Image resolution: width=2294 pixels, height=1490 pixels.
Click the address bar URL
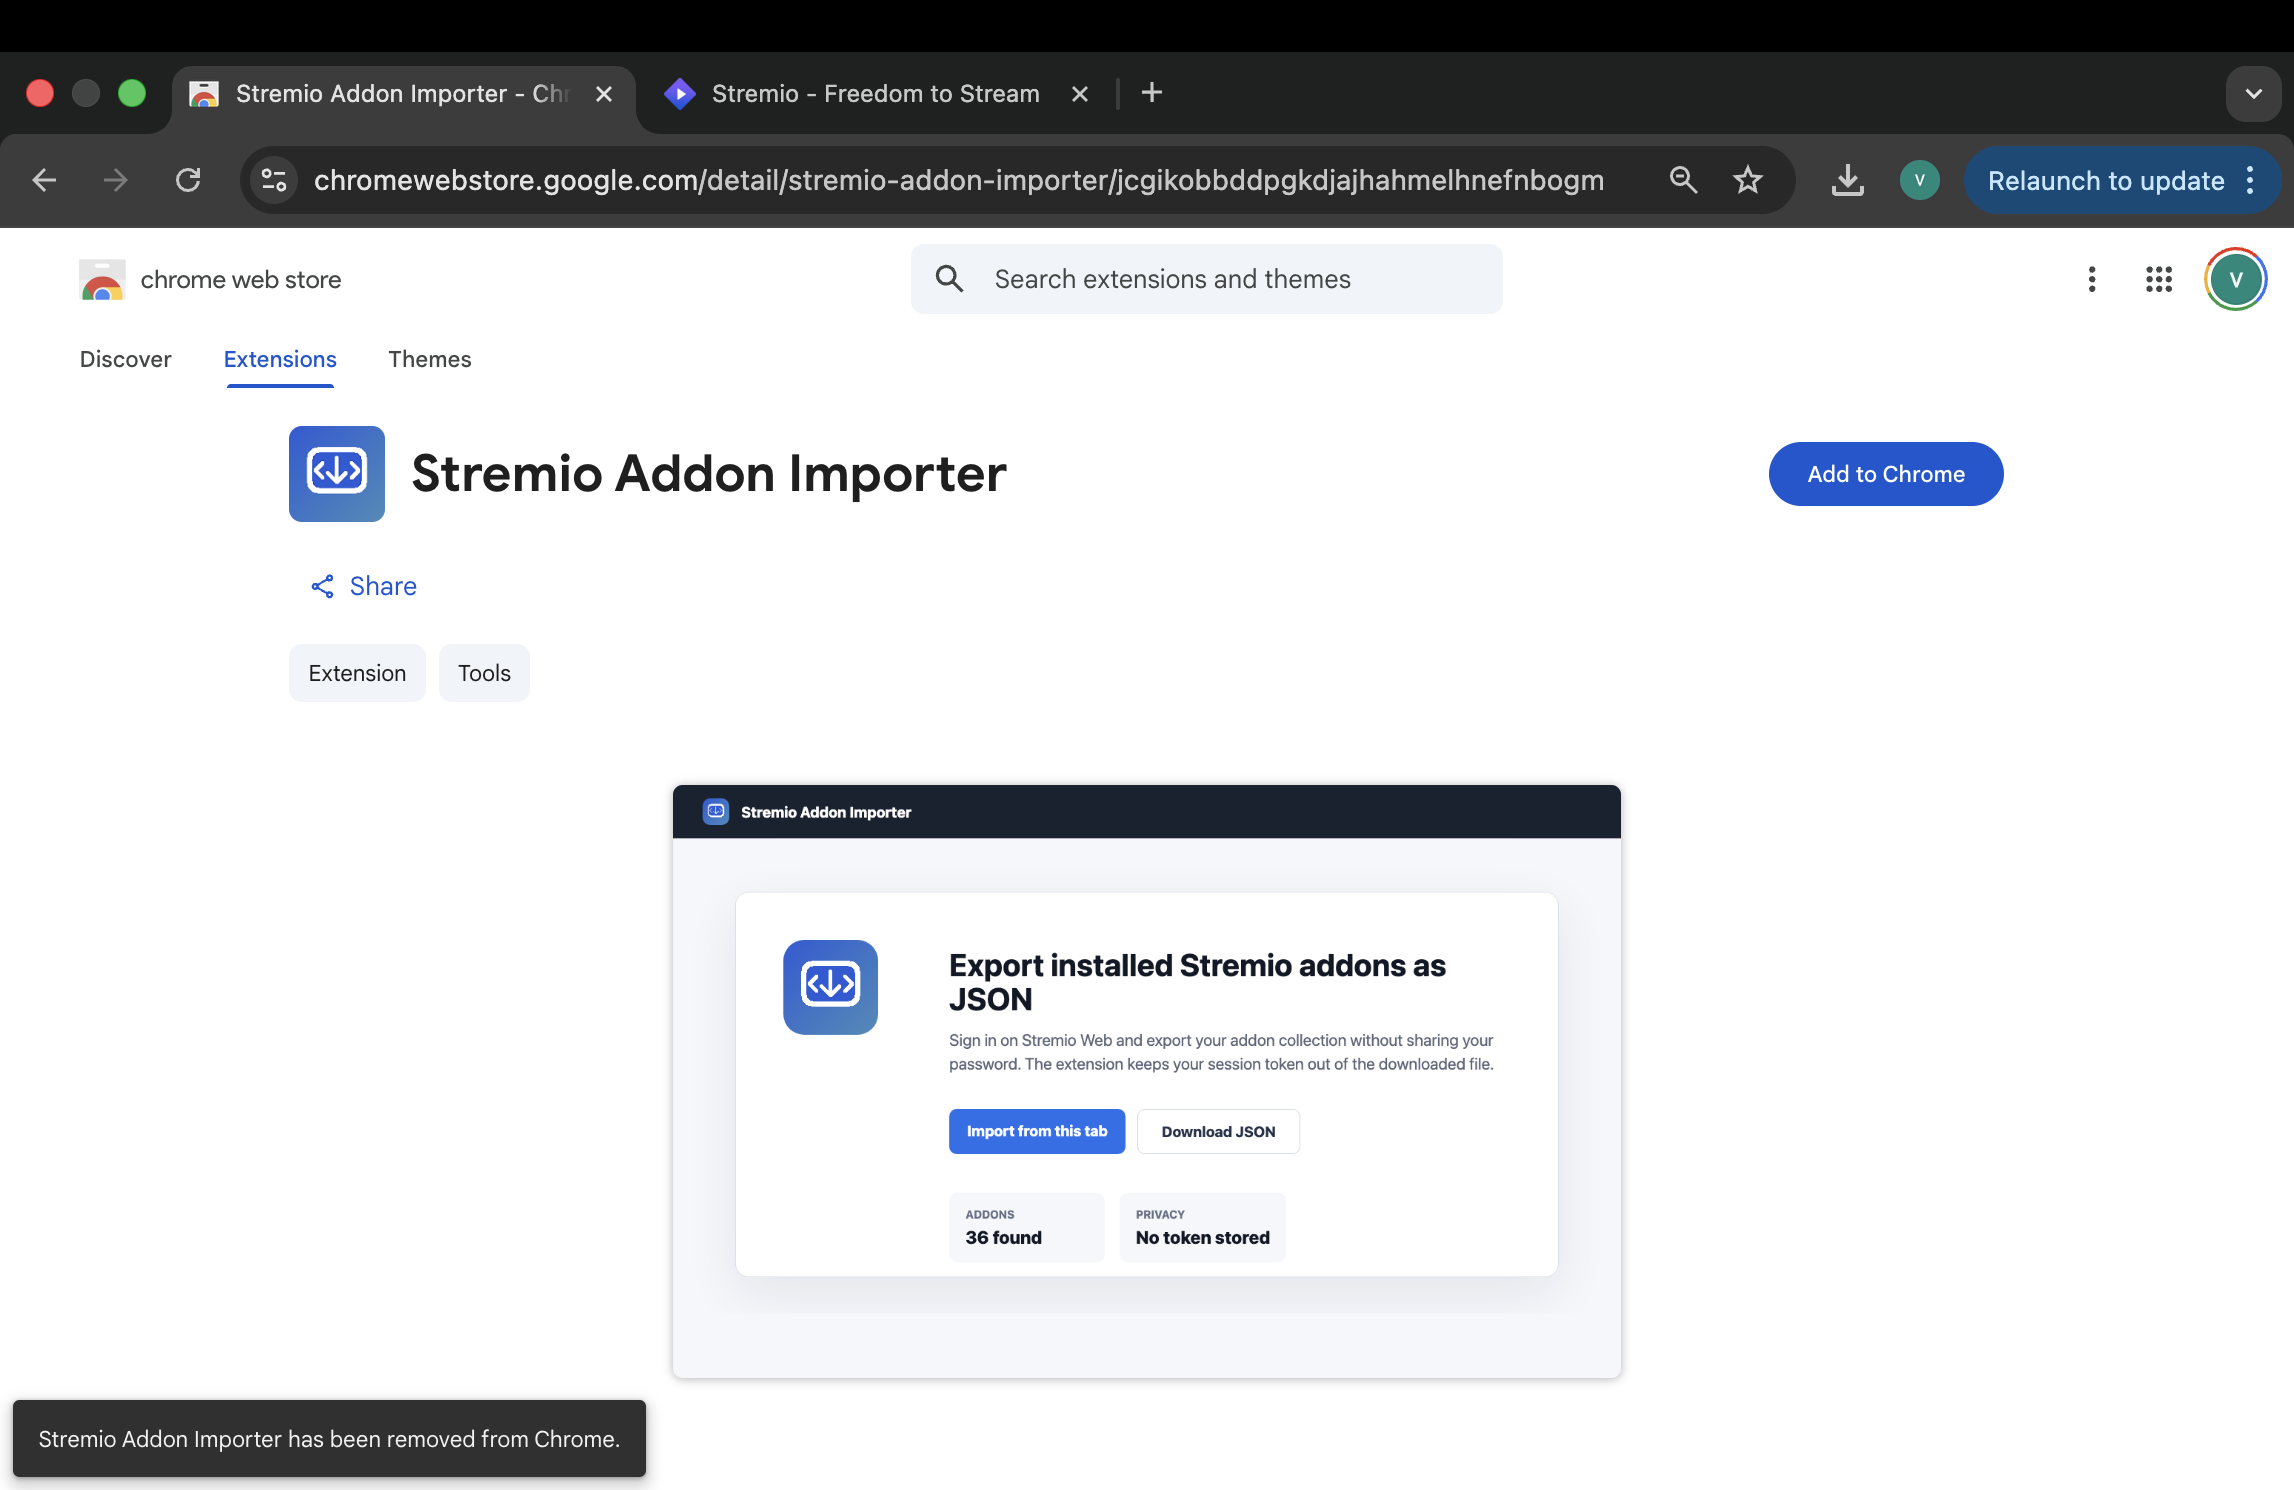(958, 180)
